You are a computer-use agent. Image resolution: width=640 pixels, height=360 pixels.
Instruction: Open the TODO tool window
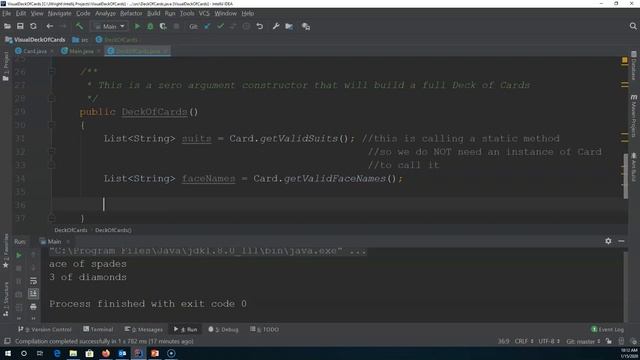pos(264,329)
